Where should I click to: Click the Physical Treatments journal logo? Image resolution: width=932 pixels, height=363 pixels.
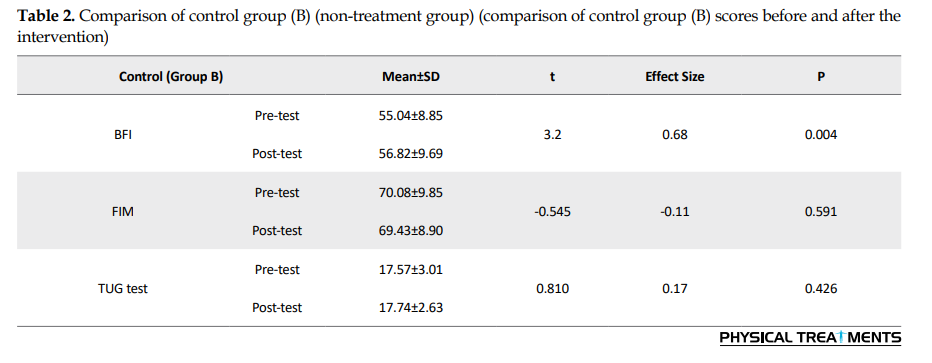point(810,338)
